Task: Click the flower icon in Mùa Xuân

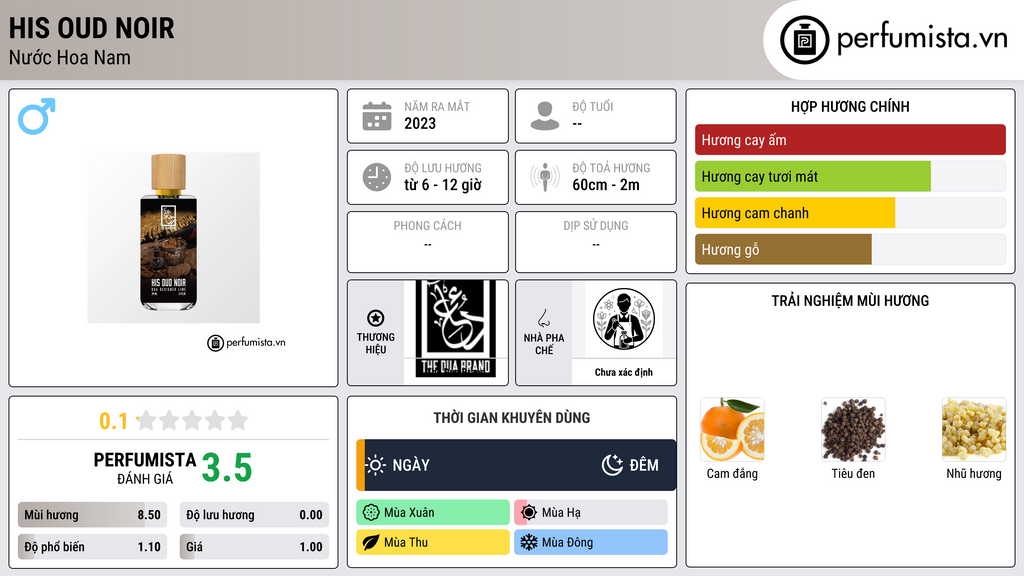Action: tap(371, 513)
